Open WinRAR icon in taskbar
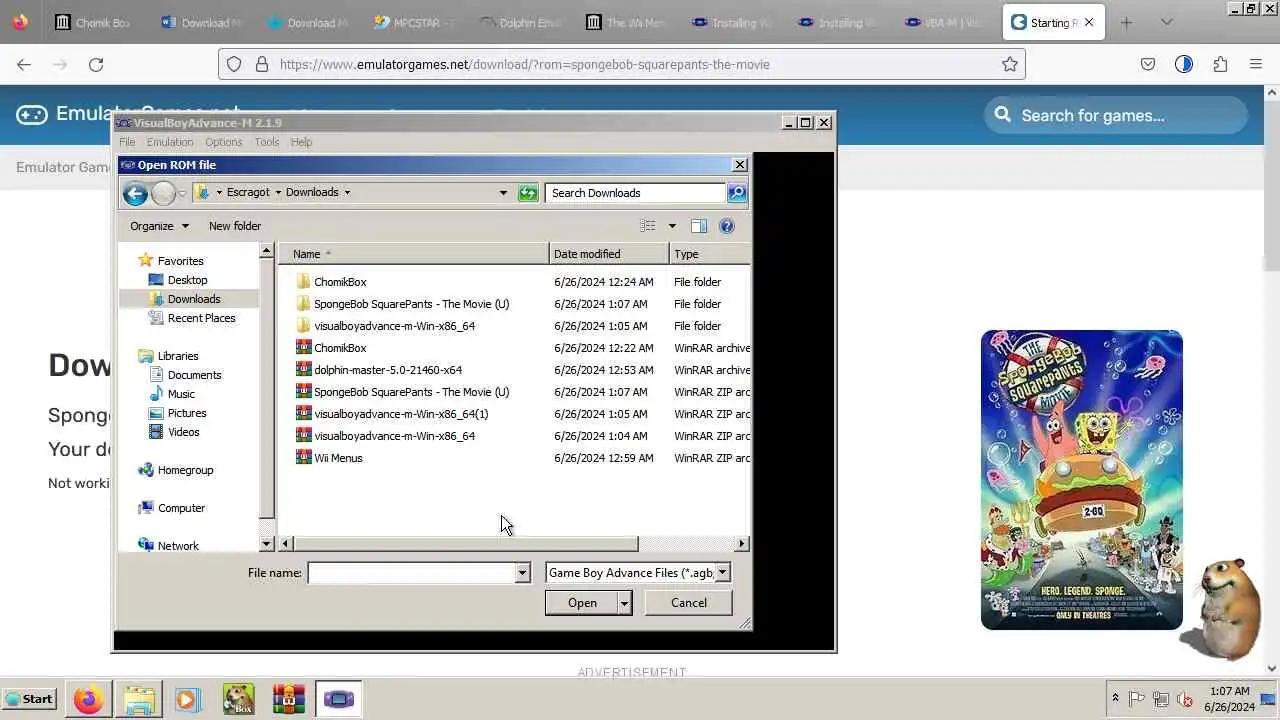The width and height of the screenshot is (1280, 720). pos(288,699)
